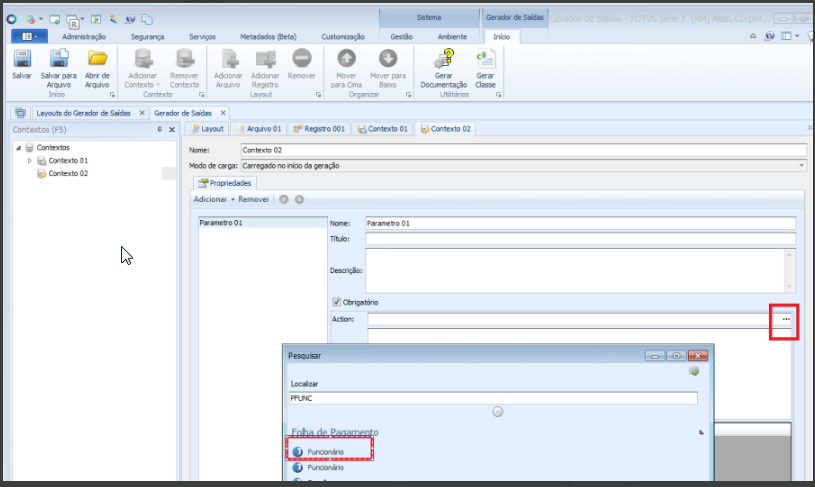Collapse the Contextos tree root
Image resolution: width=815 pixels, height=487 pixels.
click(19, 148)
